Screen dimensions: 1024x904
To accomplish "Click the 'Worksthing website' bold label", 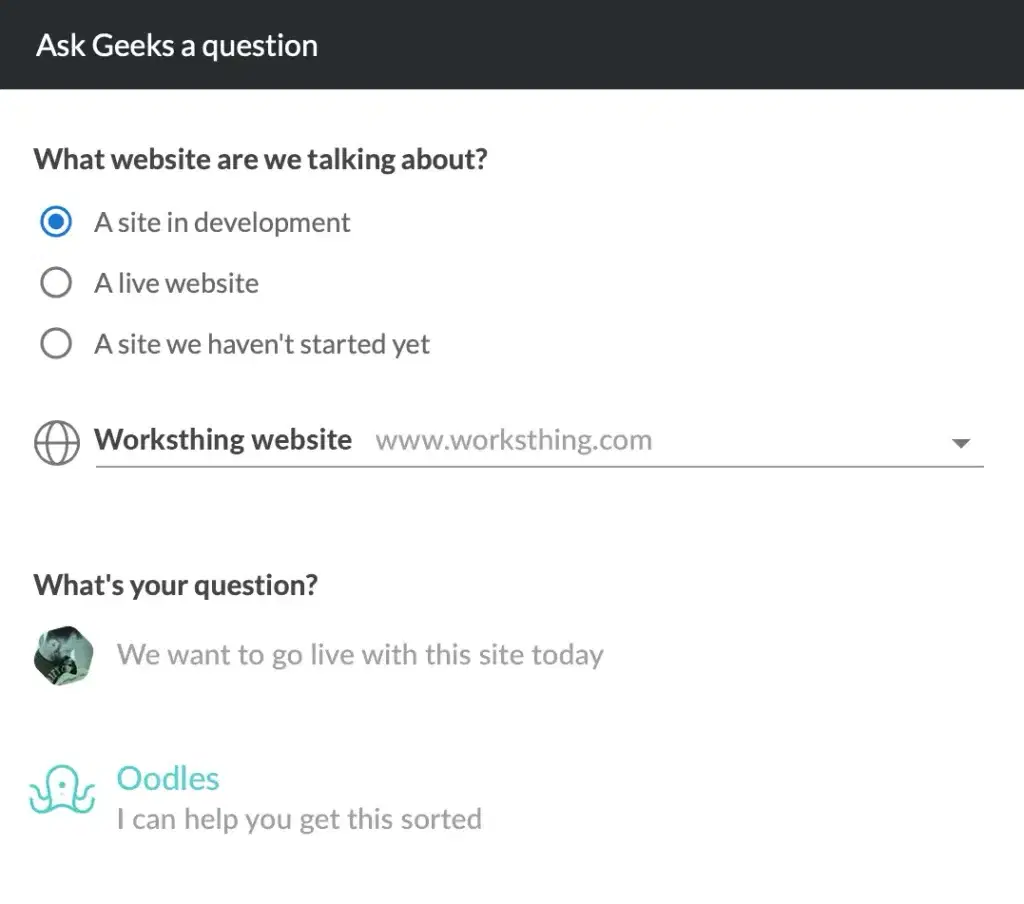I will click(223, 440).
